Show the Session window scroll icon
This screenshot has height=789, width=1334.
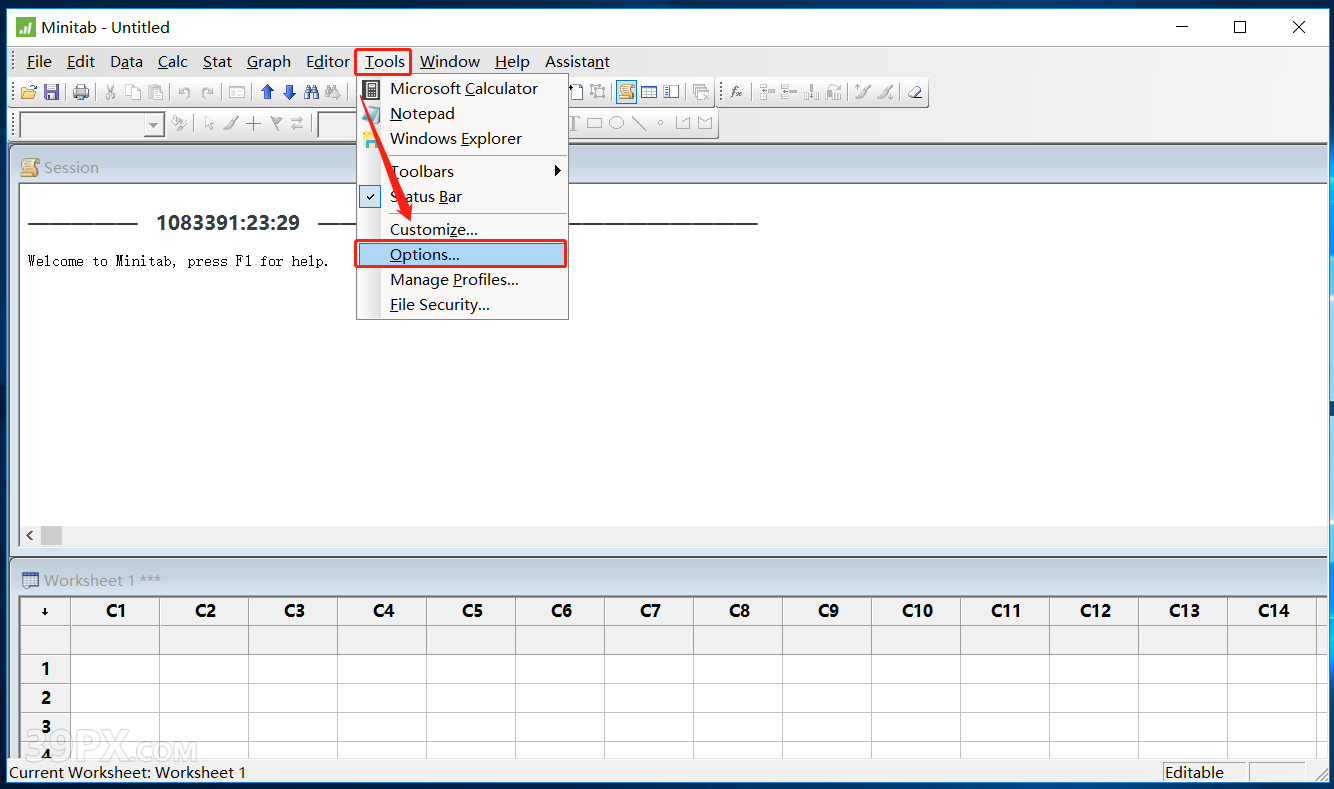click(x=626, y=92)
